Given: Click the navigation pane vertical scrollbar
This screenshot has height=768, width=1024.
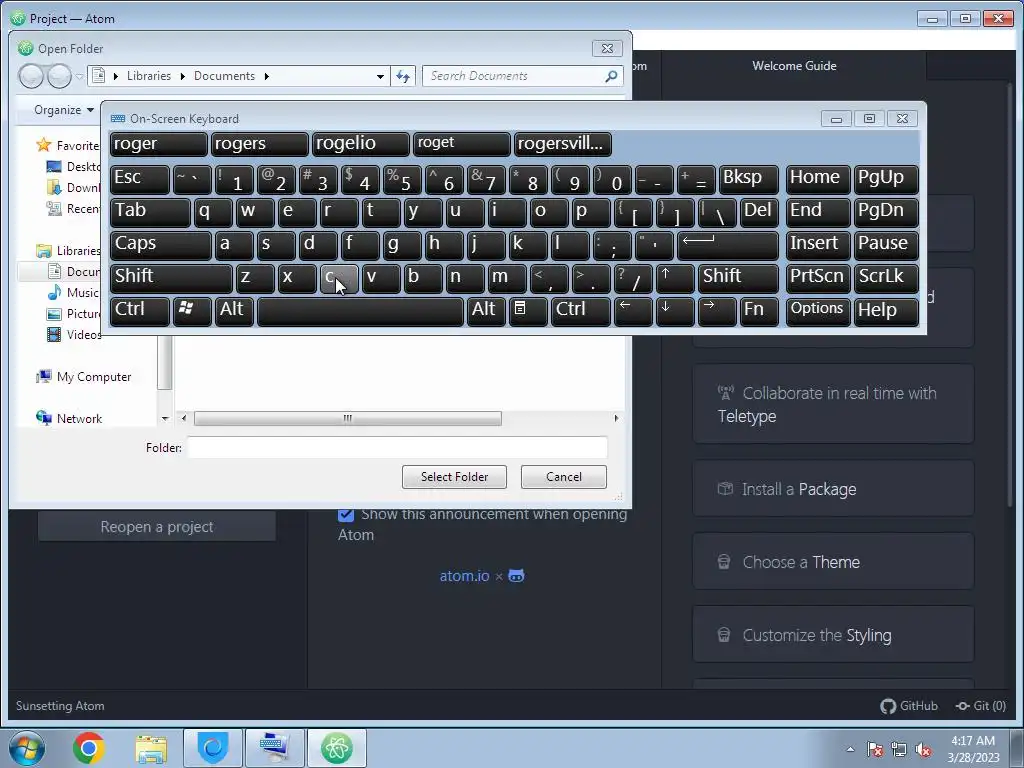Looking at the screenshot, I should (x=165, y=362).
